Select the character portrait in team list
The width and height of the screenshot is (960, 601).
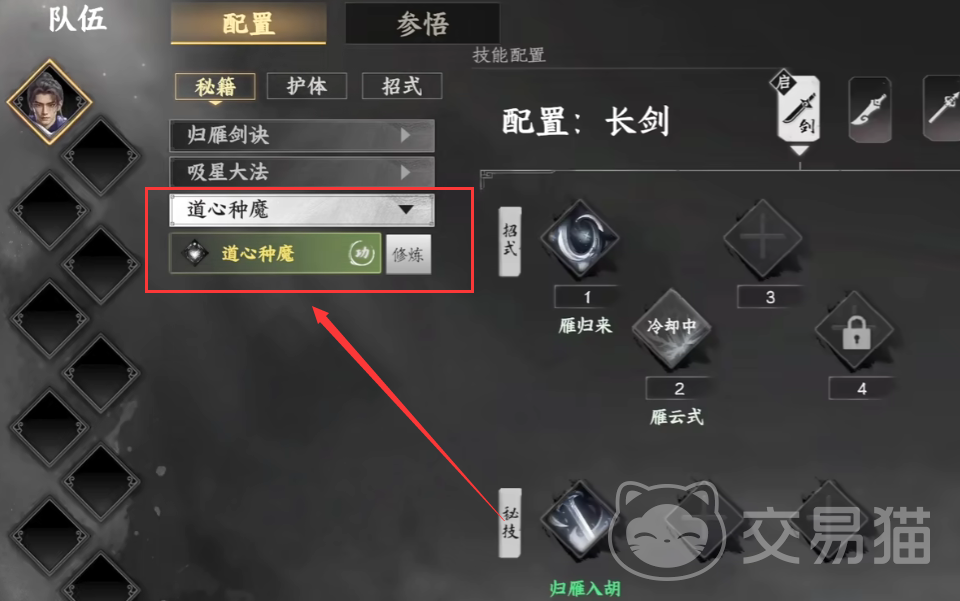[x=50, y=102]
